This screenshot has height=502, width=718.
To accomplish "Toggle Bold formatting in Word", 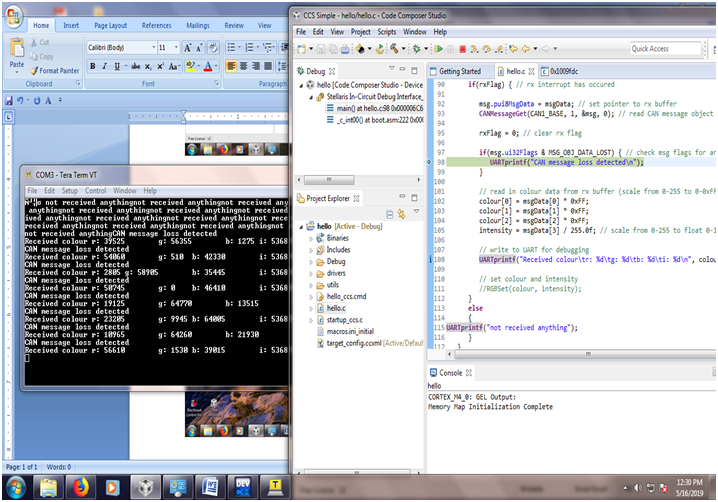I will [x=92, y=66].
